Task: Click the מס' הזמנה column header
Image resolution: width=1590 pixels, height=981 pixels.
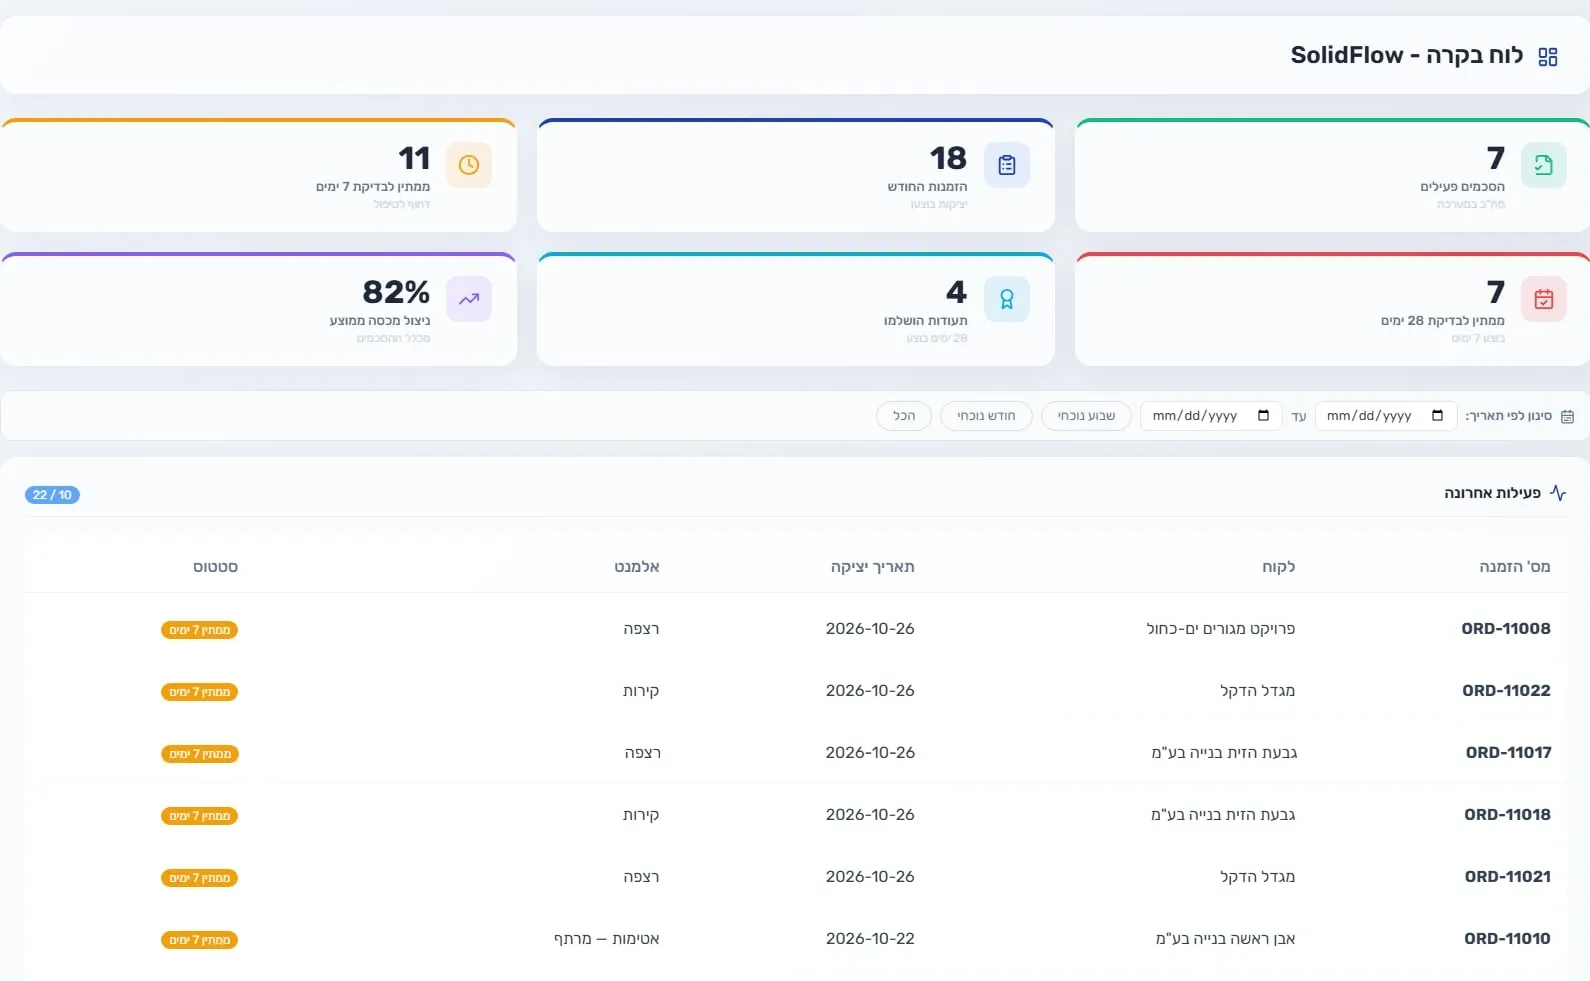Action: (1515, 567)
